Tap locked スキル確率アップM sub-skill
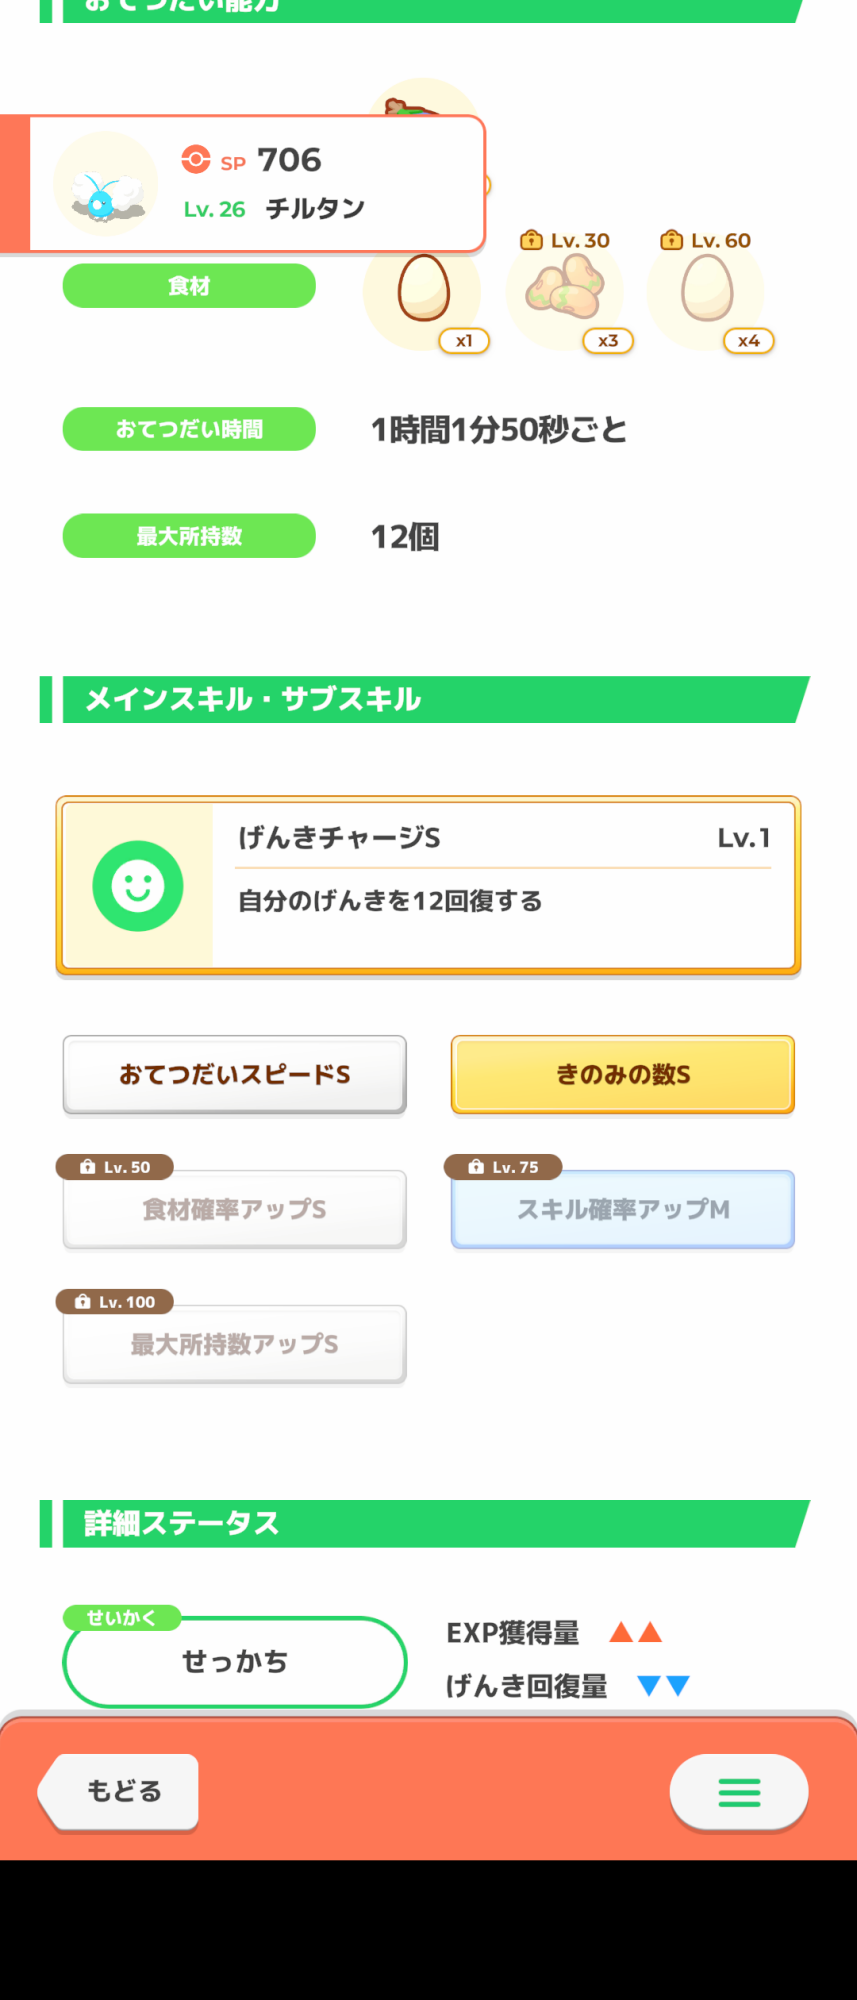857x2000 pixels. [x=623, y=1210]
